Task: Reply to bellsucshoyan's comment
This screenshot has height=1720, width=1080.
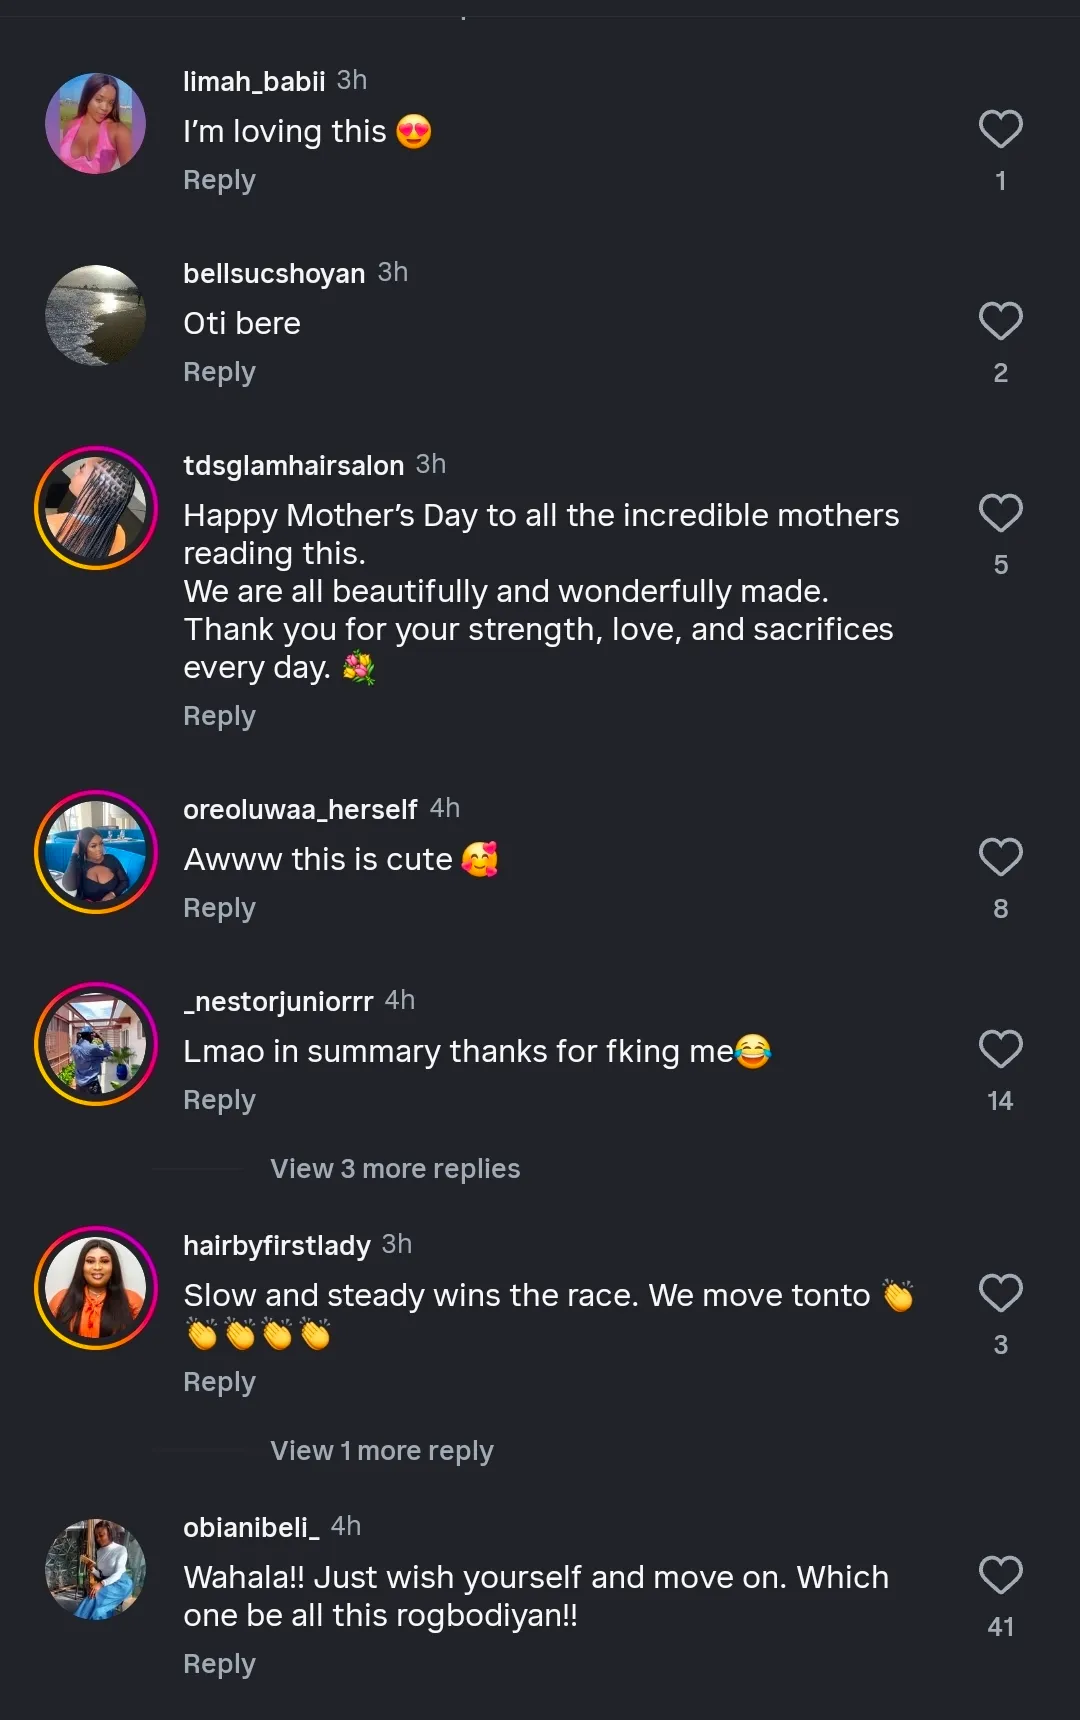Action: click(219, 373)
